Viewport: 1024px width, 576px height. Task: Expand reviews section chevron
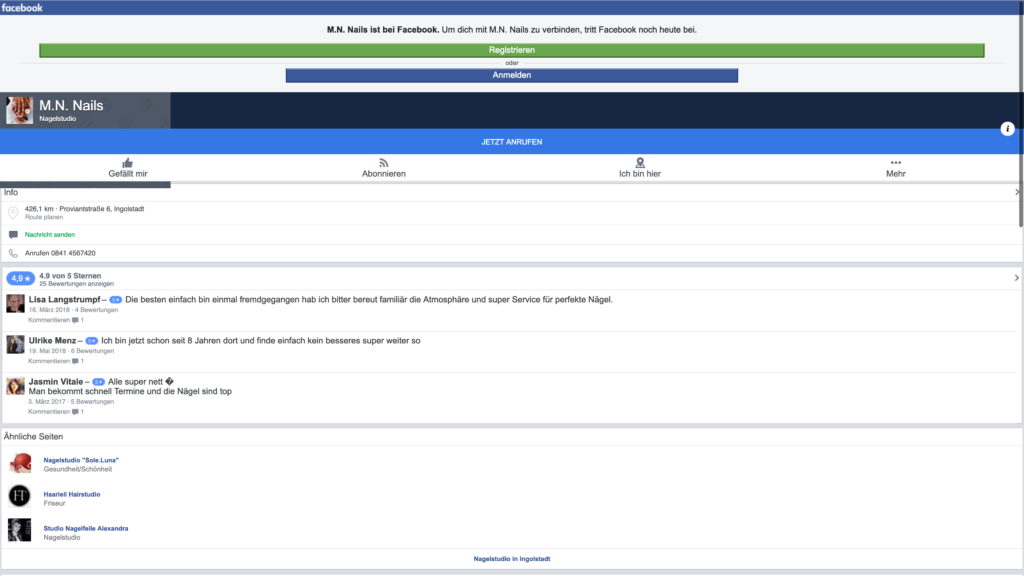(x=1016, y=278)
